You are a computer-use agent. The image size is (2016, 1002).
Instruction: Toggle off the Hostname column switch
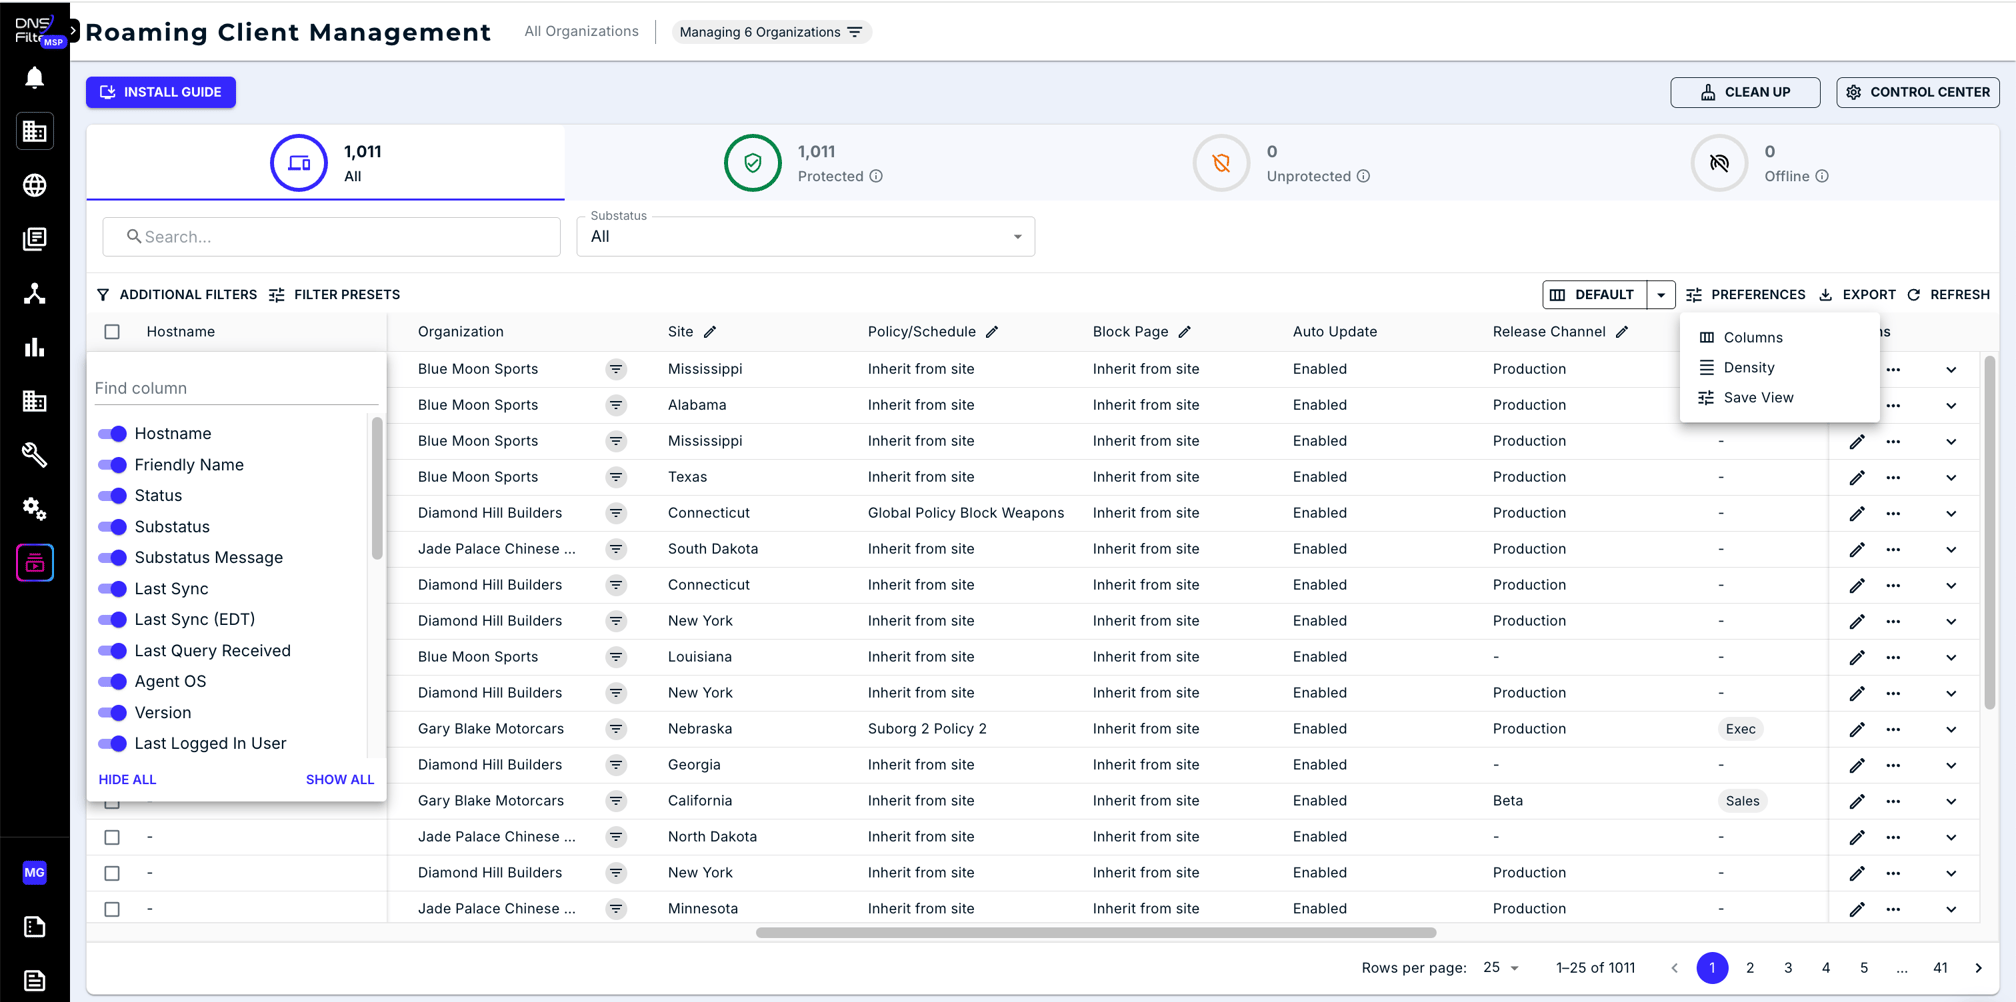point(112,433)
